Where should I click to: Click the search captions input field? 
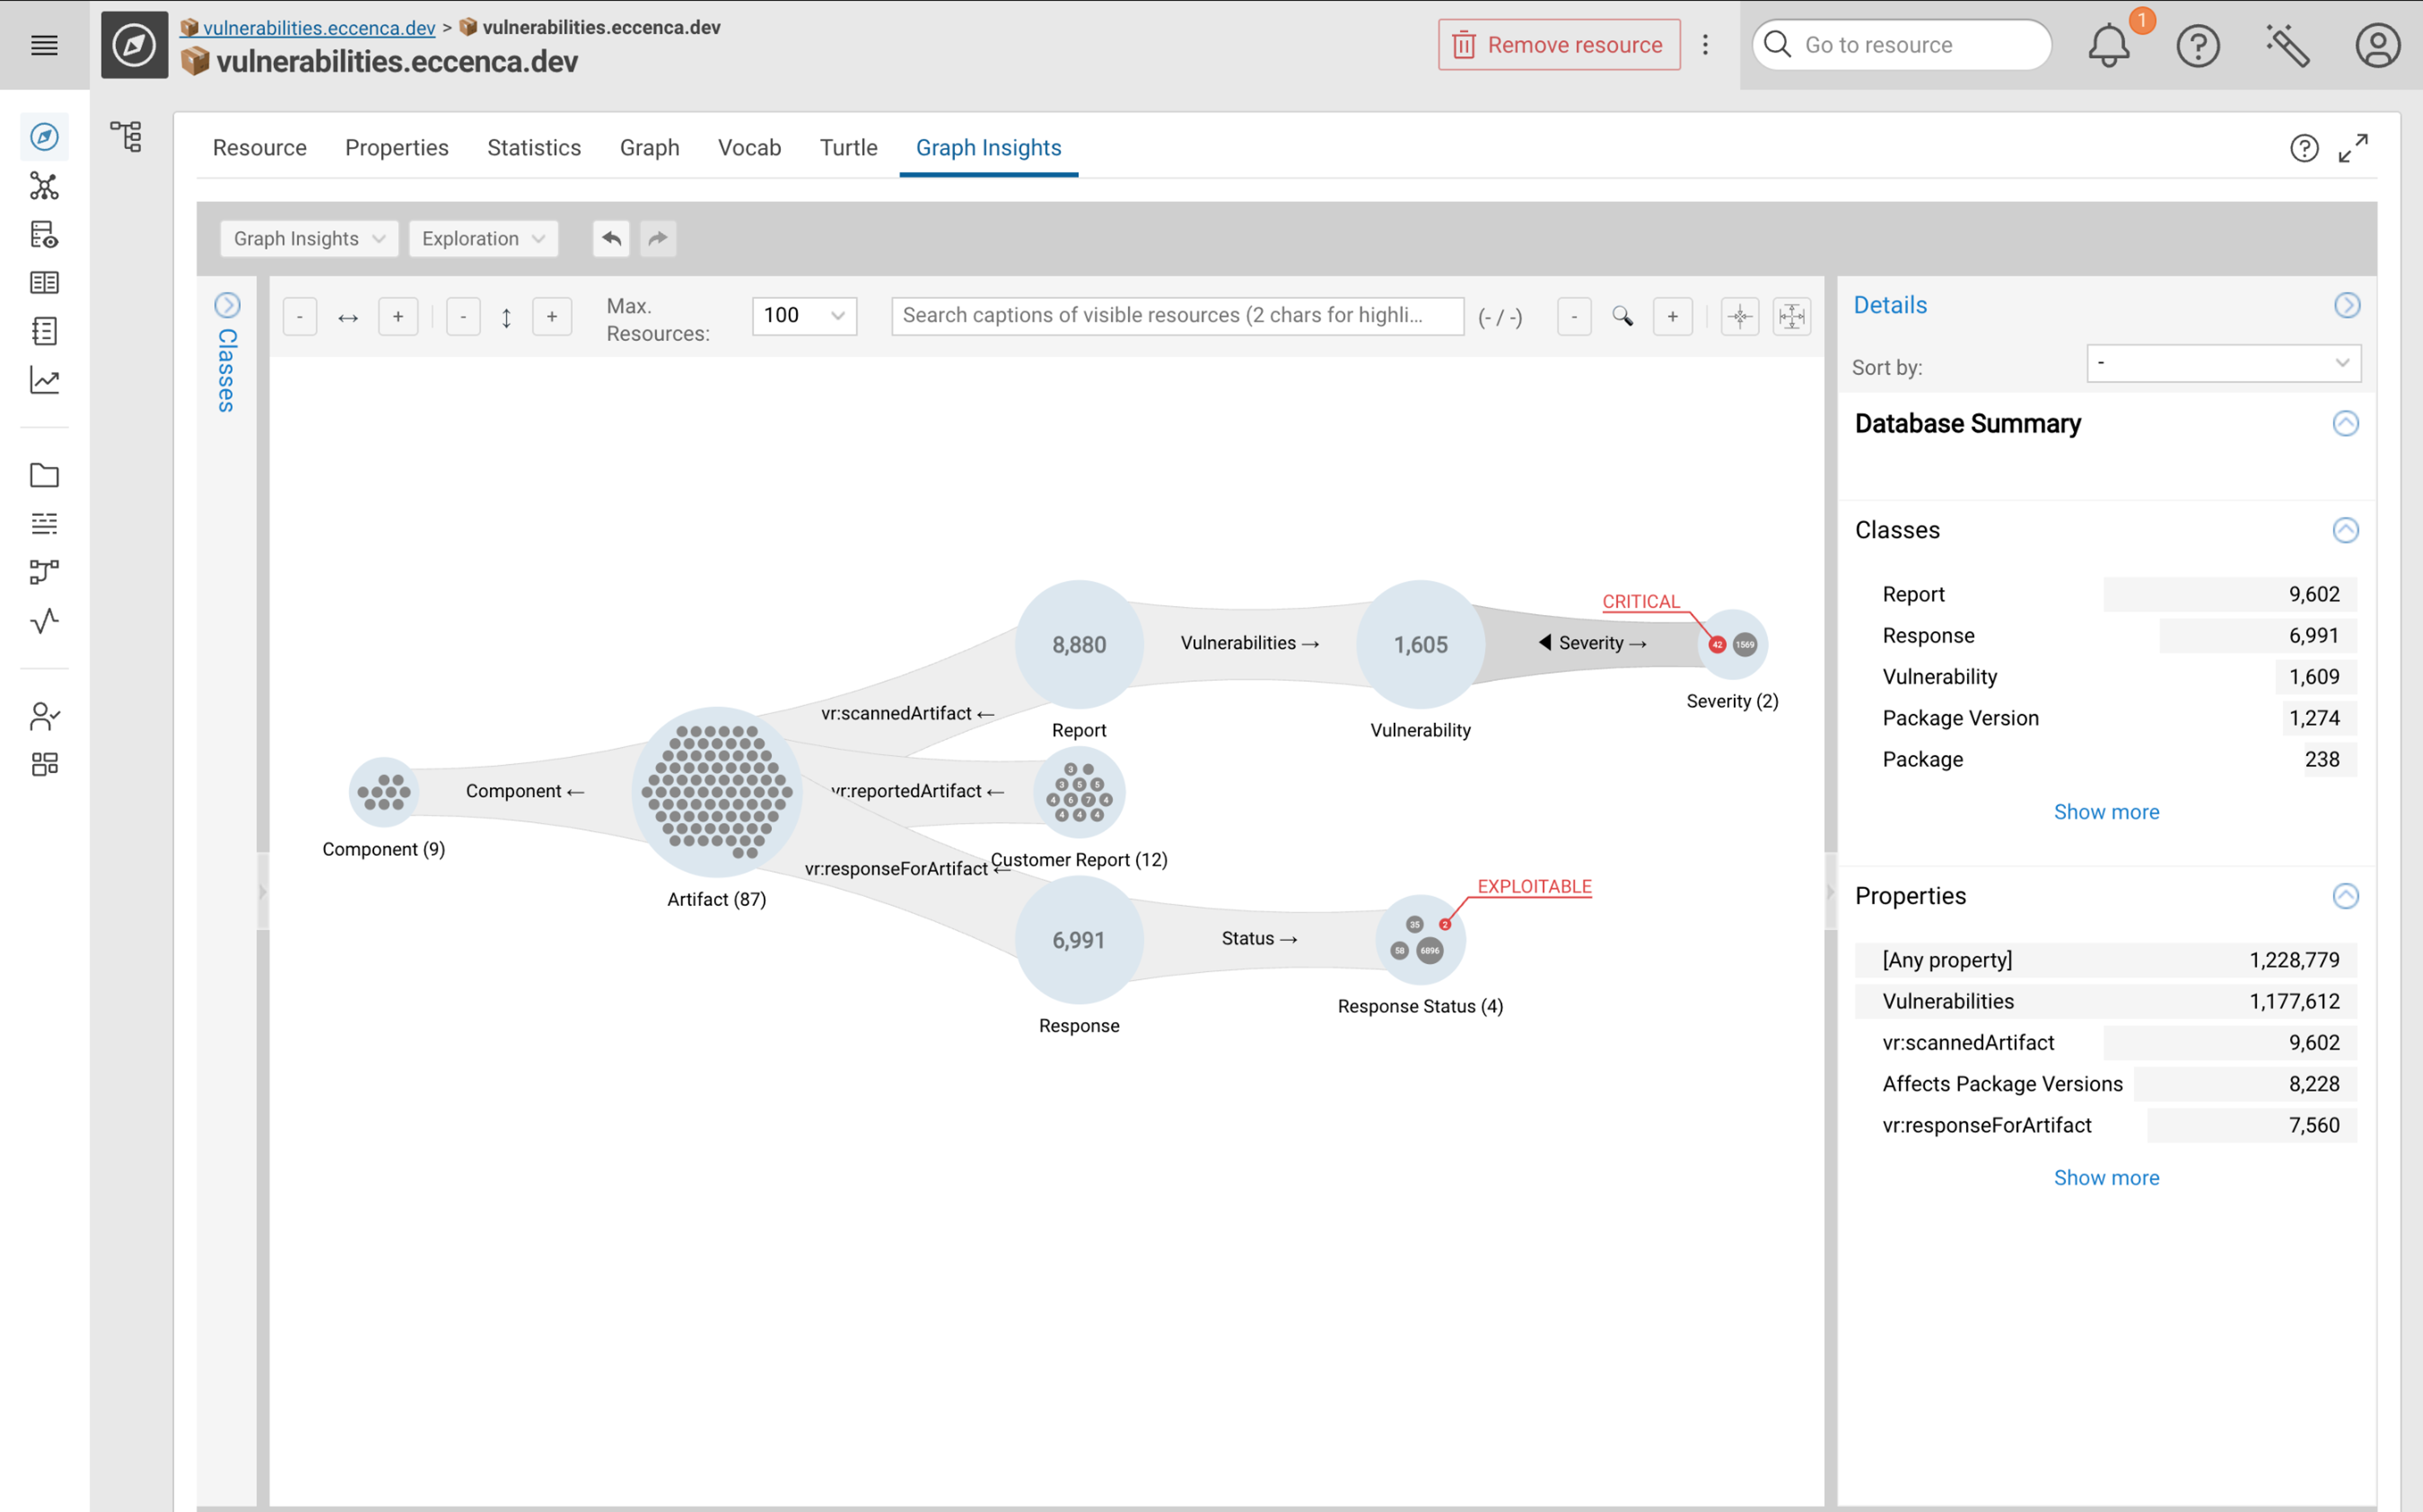click(x=1177, y=315)
